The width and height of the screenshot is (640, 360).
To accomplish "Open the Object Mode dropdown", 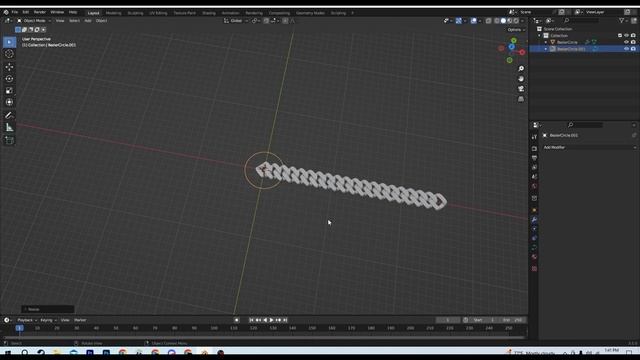I will 34,21.
